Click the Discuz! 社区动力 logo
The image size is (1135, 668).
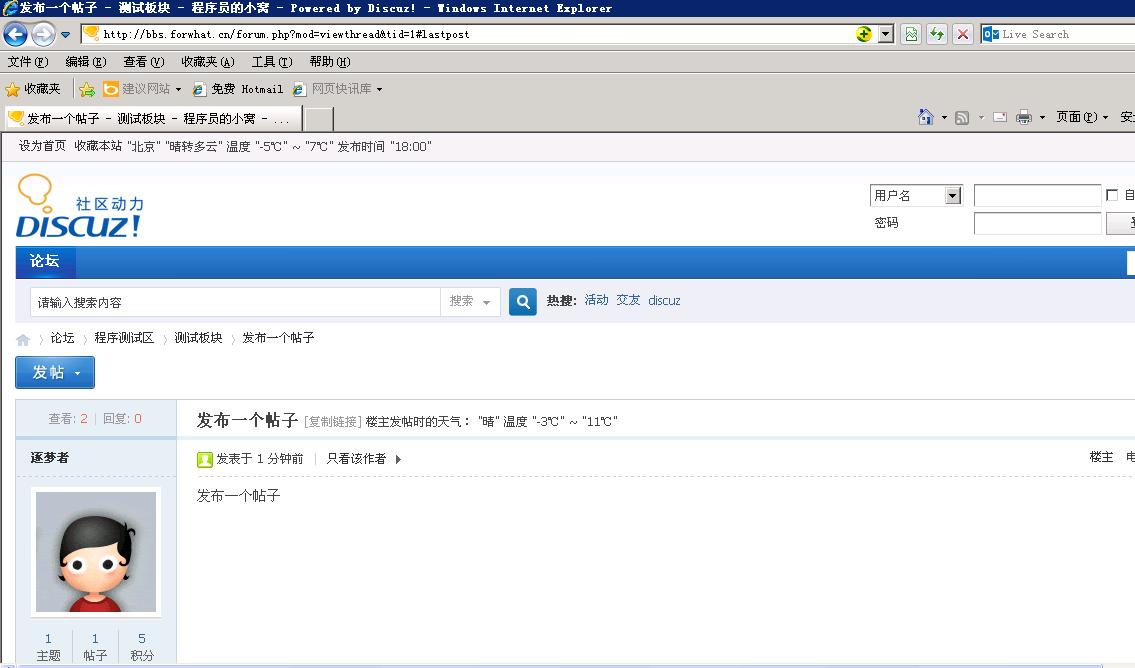point(80,206)
